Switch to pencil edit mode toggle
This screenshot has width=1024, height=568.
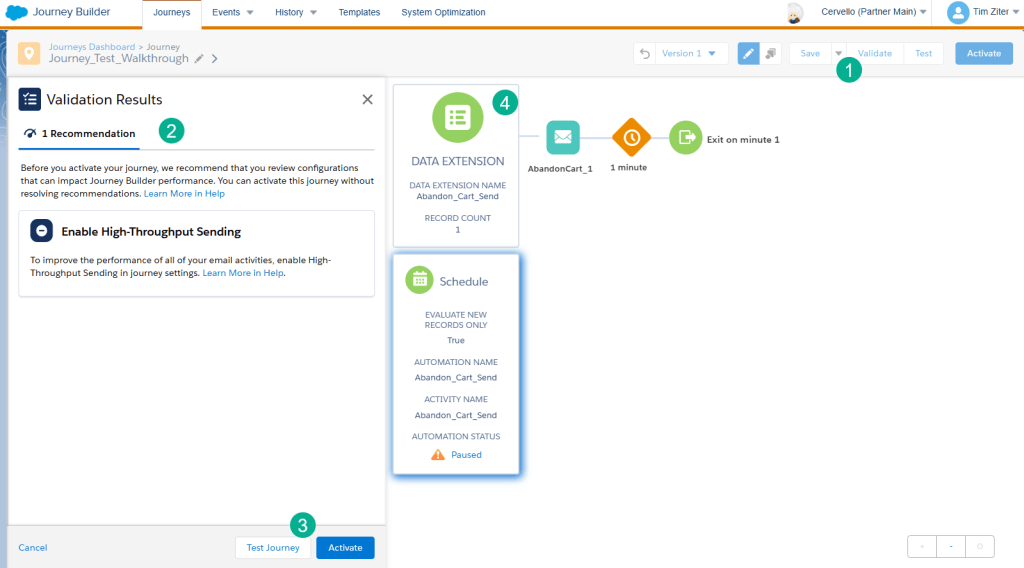[748, 54]
